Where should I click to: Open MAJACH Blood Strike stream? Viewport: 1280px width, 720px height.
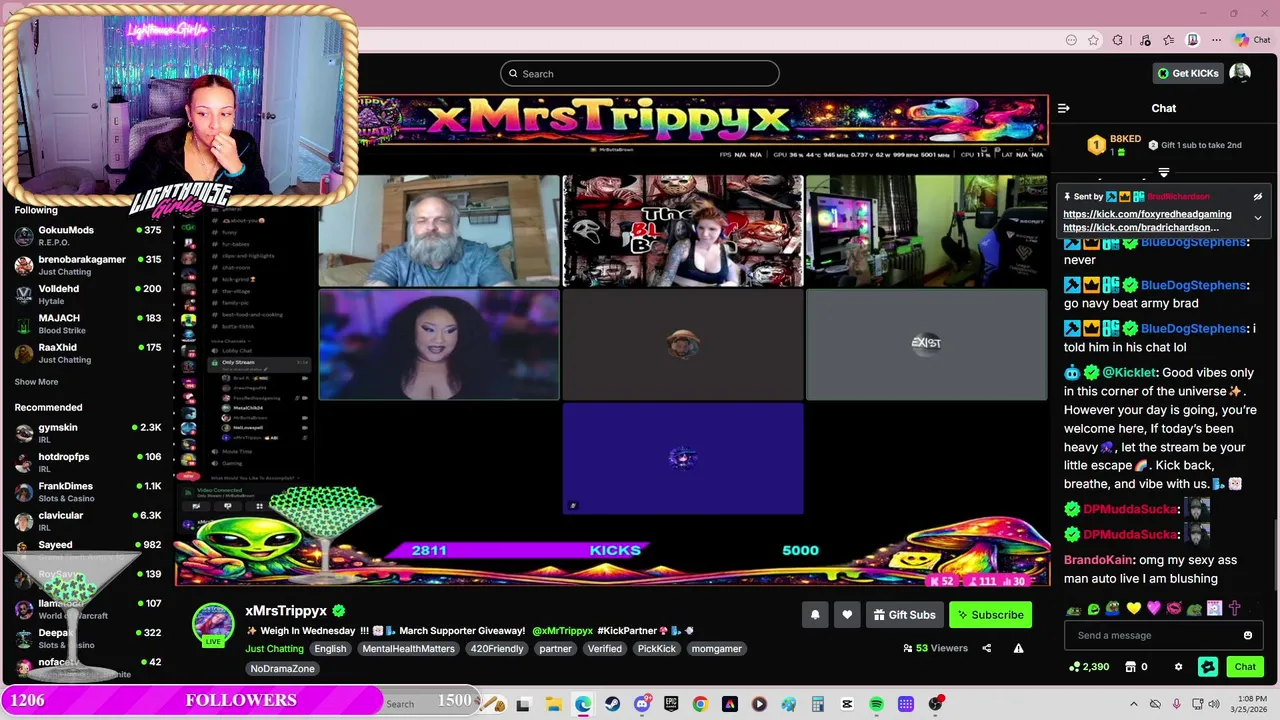(x=88, y=324)
